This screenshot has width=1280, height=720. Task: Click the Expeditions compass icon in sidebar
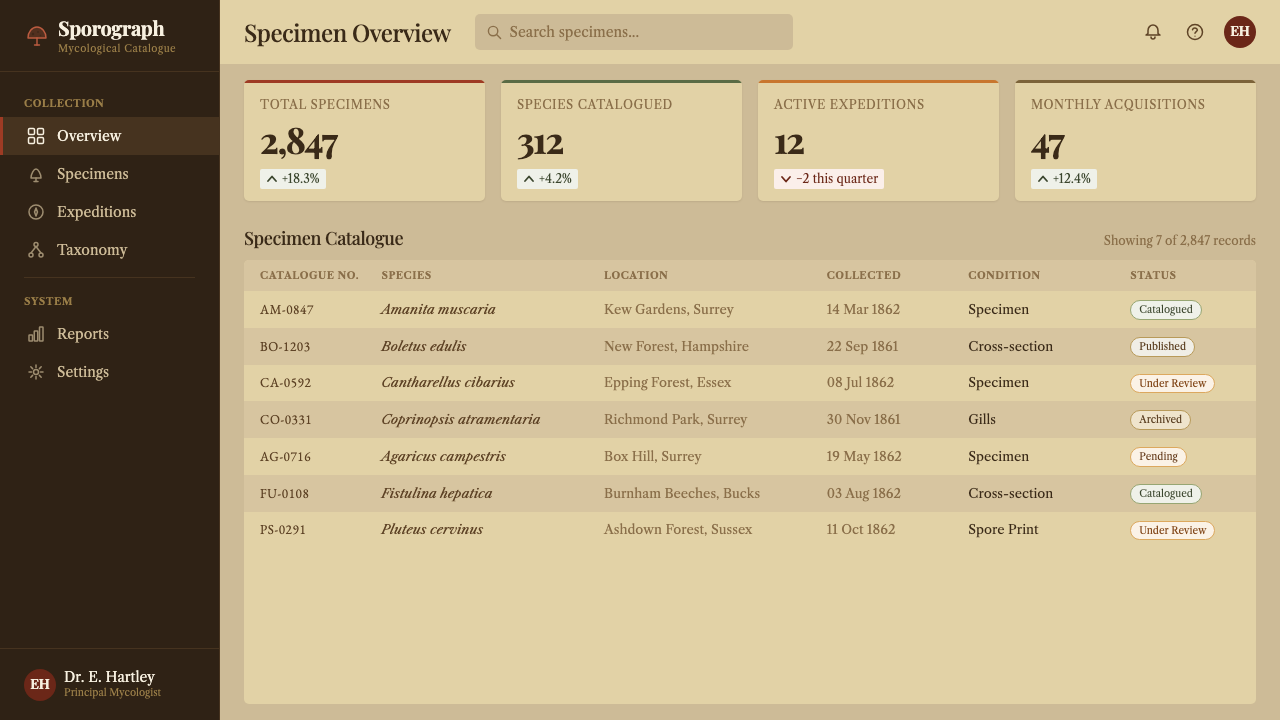pos(36,212)
